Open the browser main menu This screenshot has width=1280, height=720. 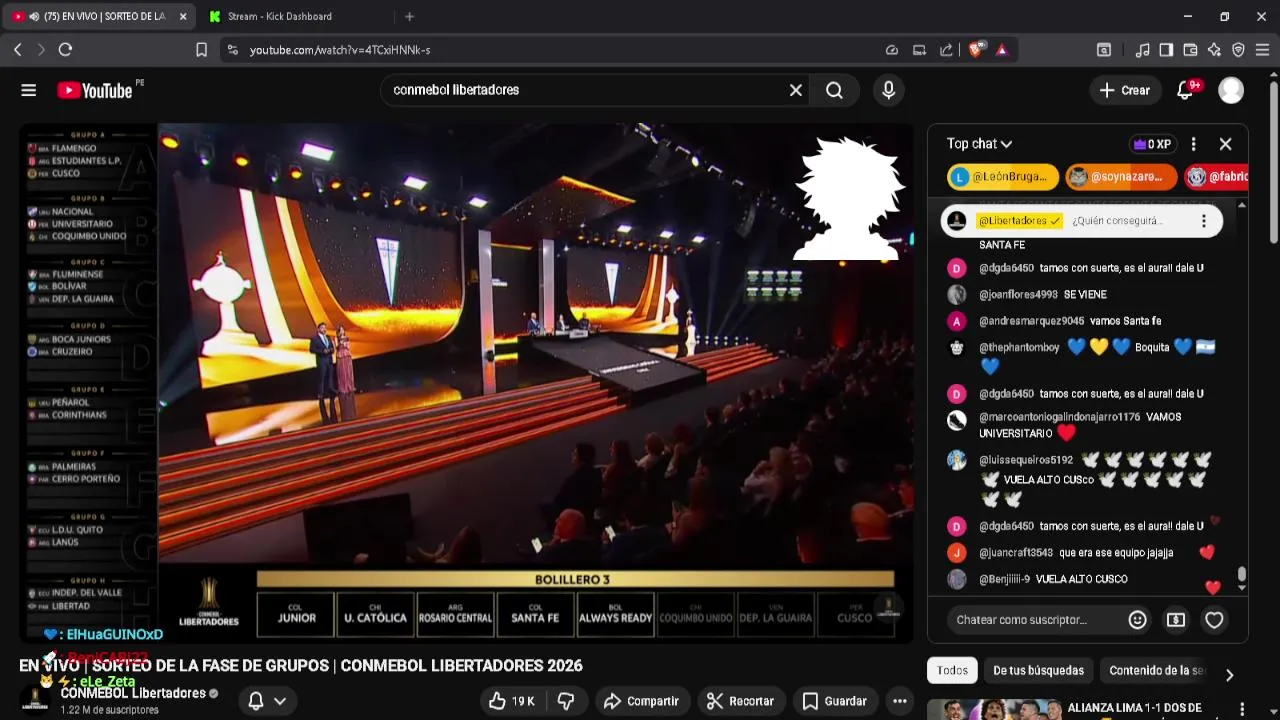coord(1262,50)
